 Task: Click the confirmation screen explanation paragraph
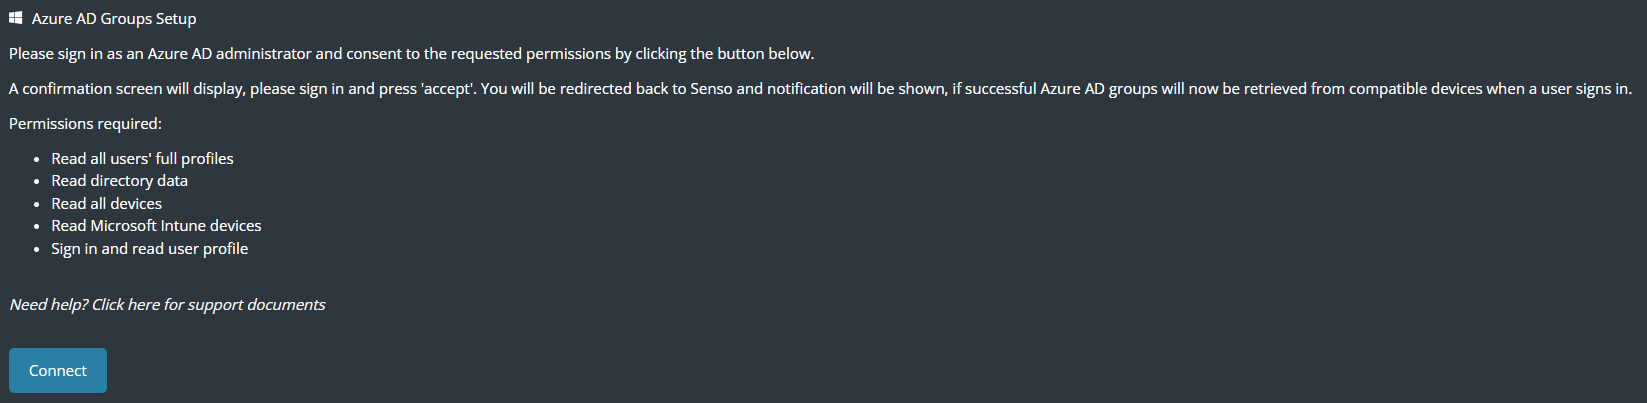[820, 89]
